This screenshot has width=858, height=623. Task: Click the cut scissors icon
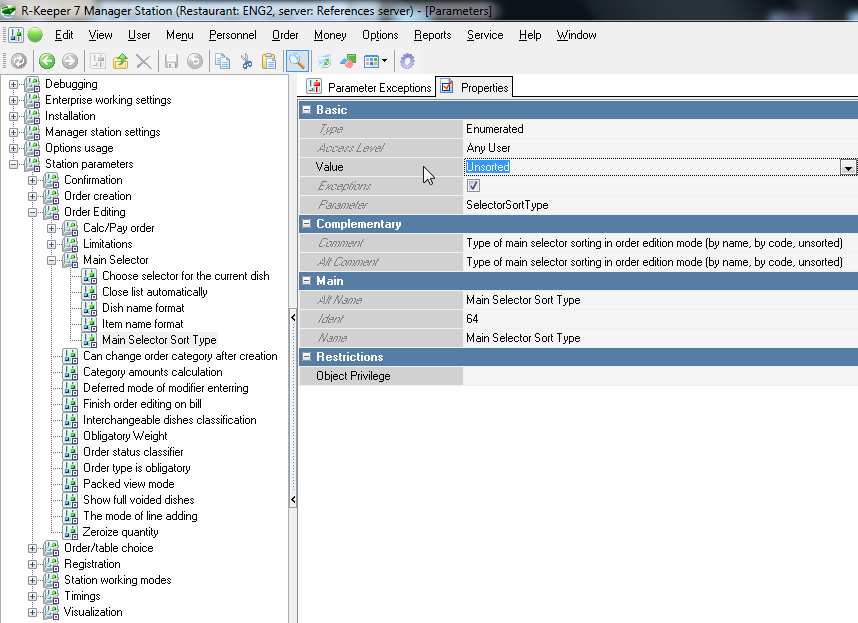[246, 61]
